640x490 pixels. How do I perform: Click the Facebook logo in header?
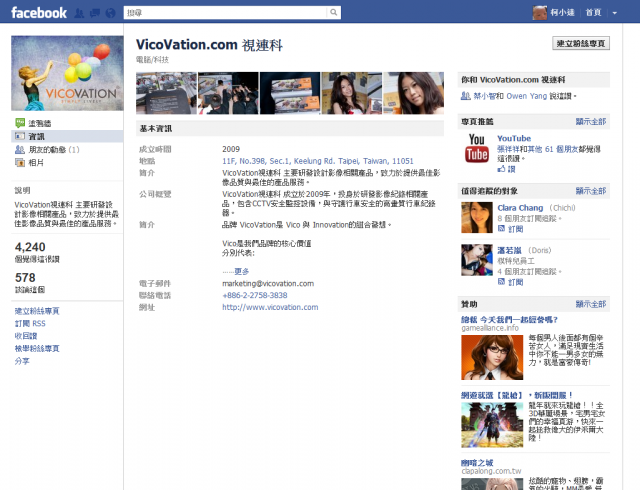point(39,13)
